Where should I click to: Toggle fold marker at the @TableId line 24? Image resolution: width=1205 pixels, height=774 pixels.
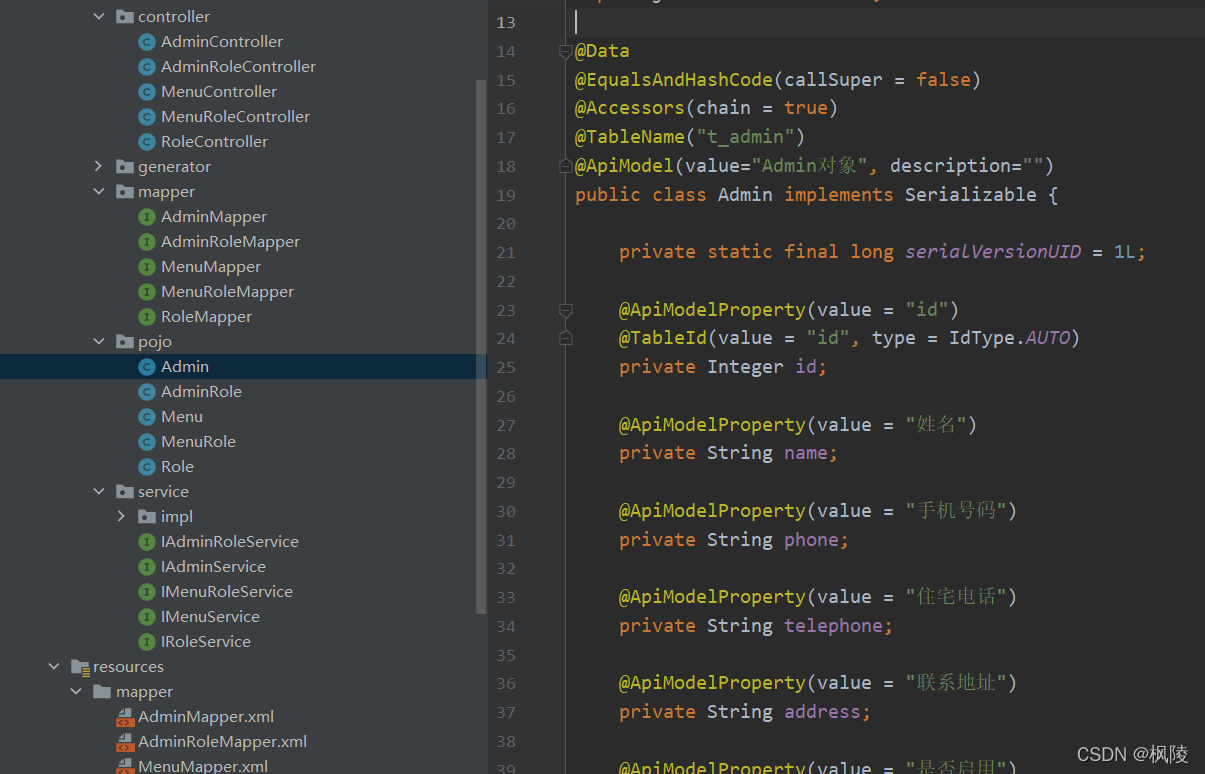565,338
